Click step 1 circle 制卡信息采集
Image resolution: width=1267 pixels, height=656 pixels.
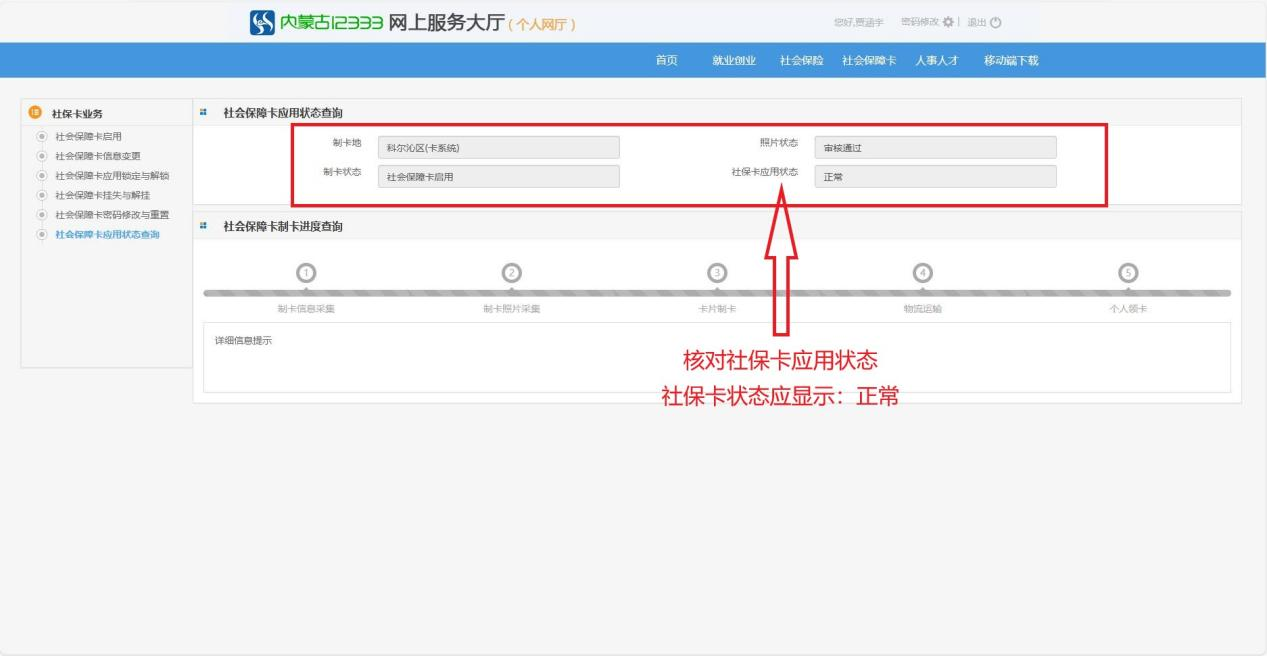306,272
